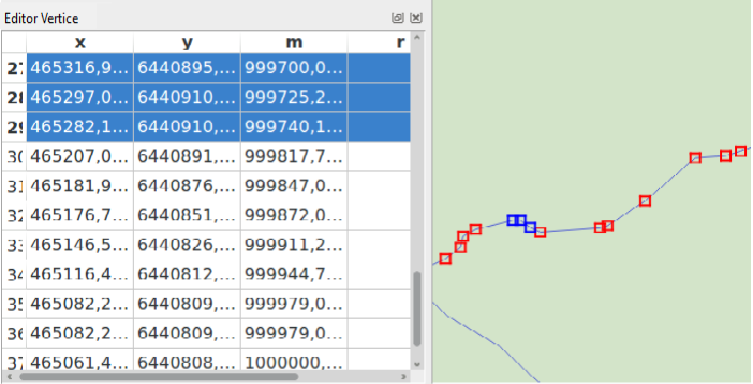Click the vertical scrollbar down arrow

(416, 365)
